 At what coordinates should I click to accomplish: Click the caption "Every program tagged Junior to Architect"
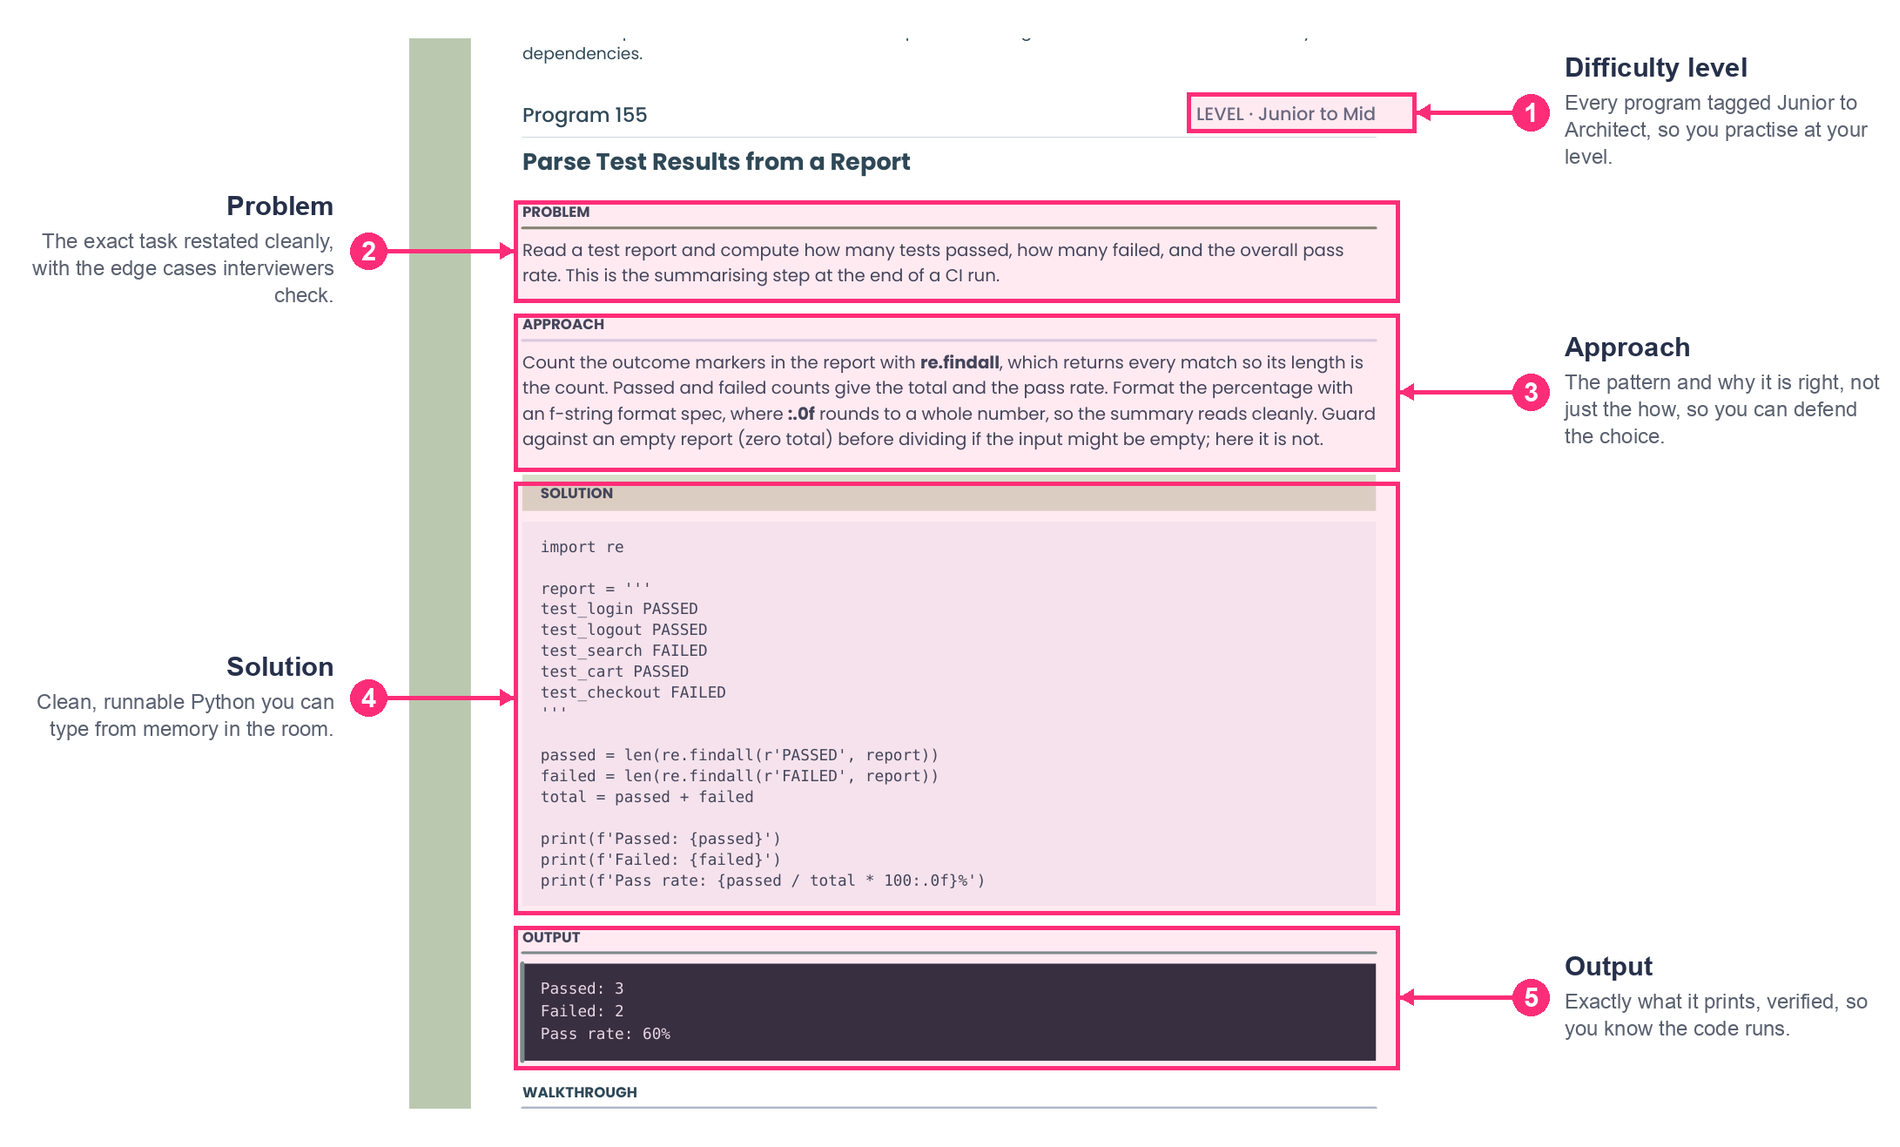click(1716, 130)
